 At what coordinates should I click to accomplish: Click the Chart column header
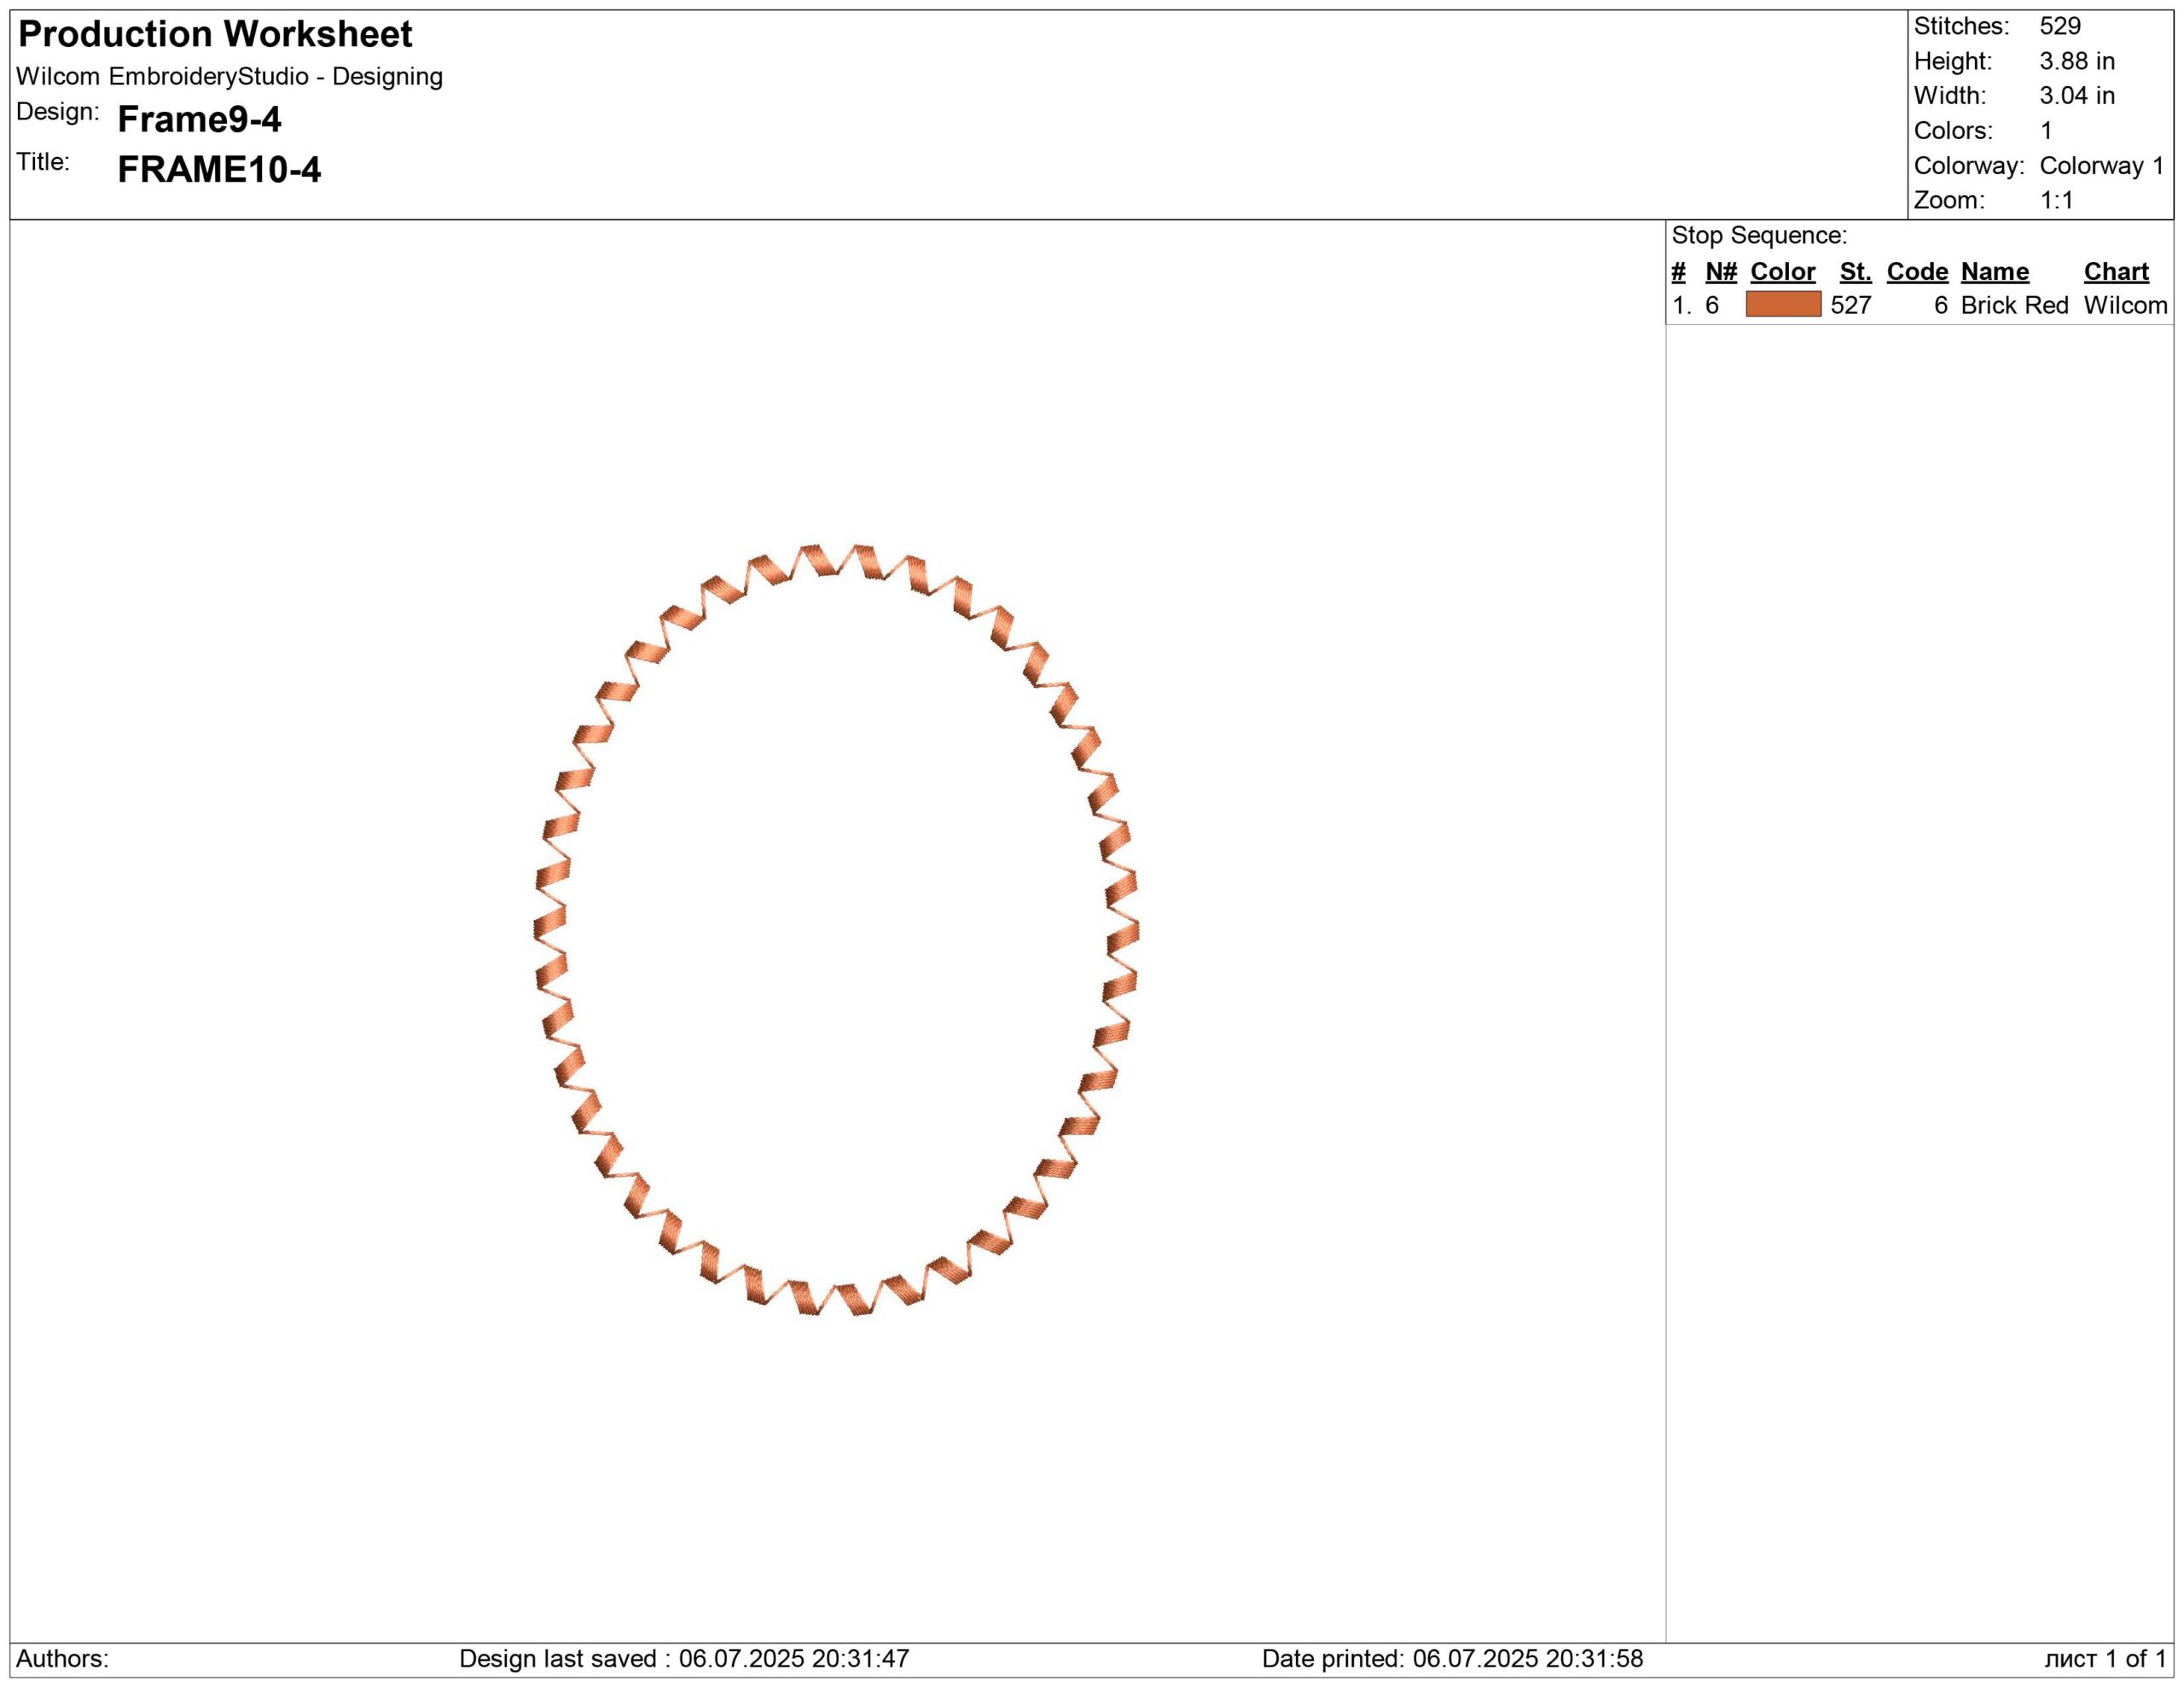pos(2115,271)
